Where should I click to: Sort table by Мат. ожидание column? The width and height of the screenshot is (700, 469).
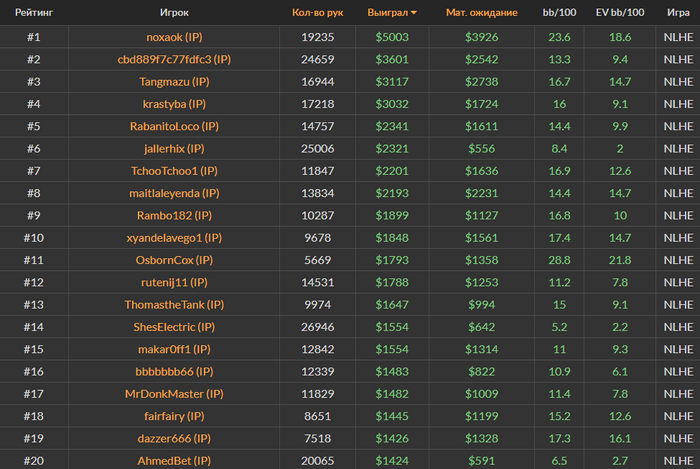[x=482, y=12]
